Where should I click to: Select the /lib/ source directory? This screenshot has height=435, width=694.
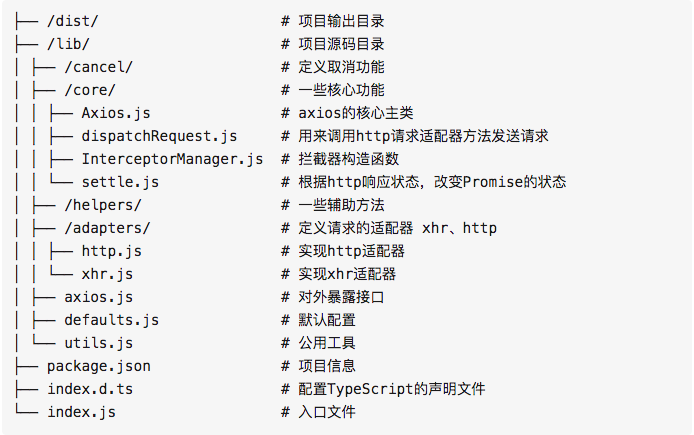pos(68,44)
